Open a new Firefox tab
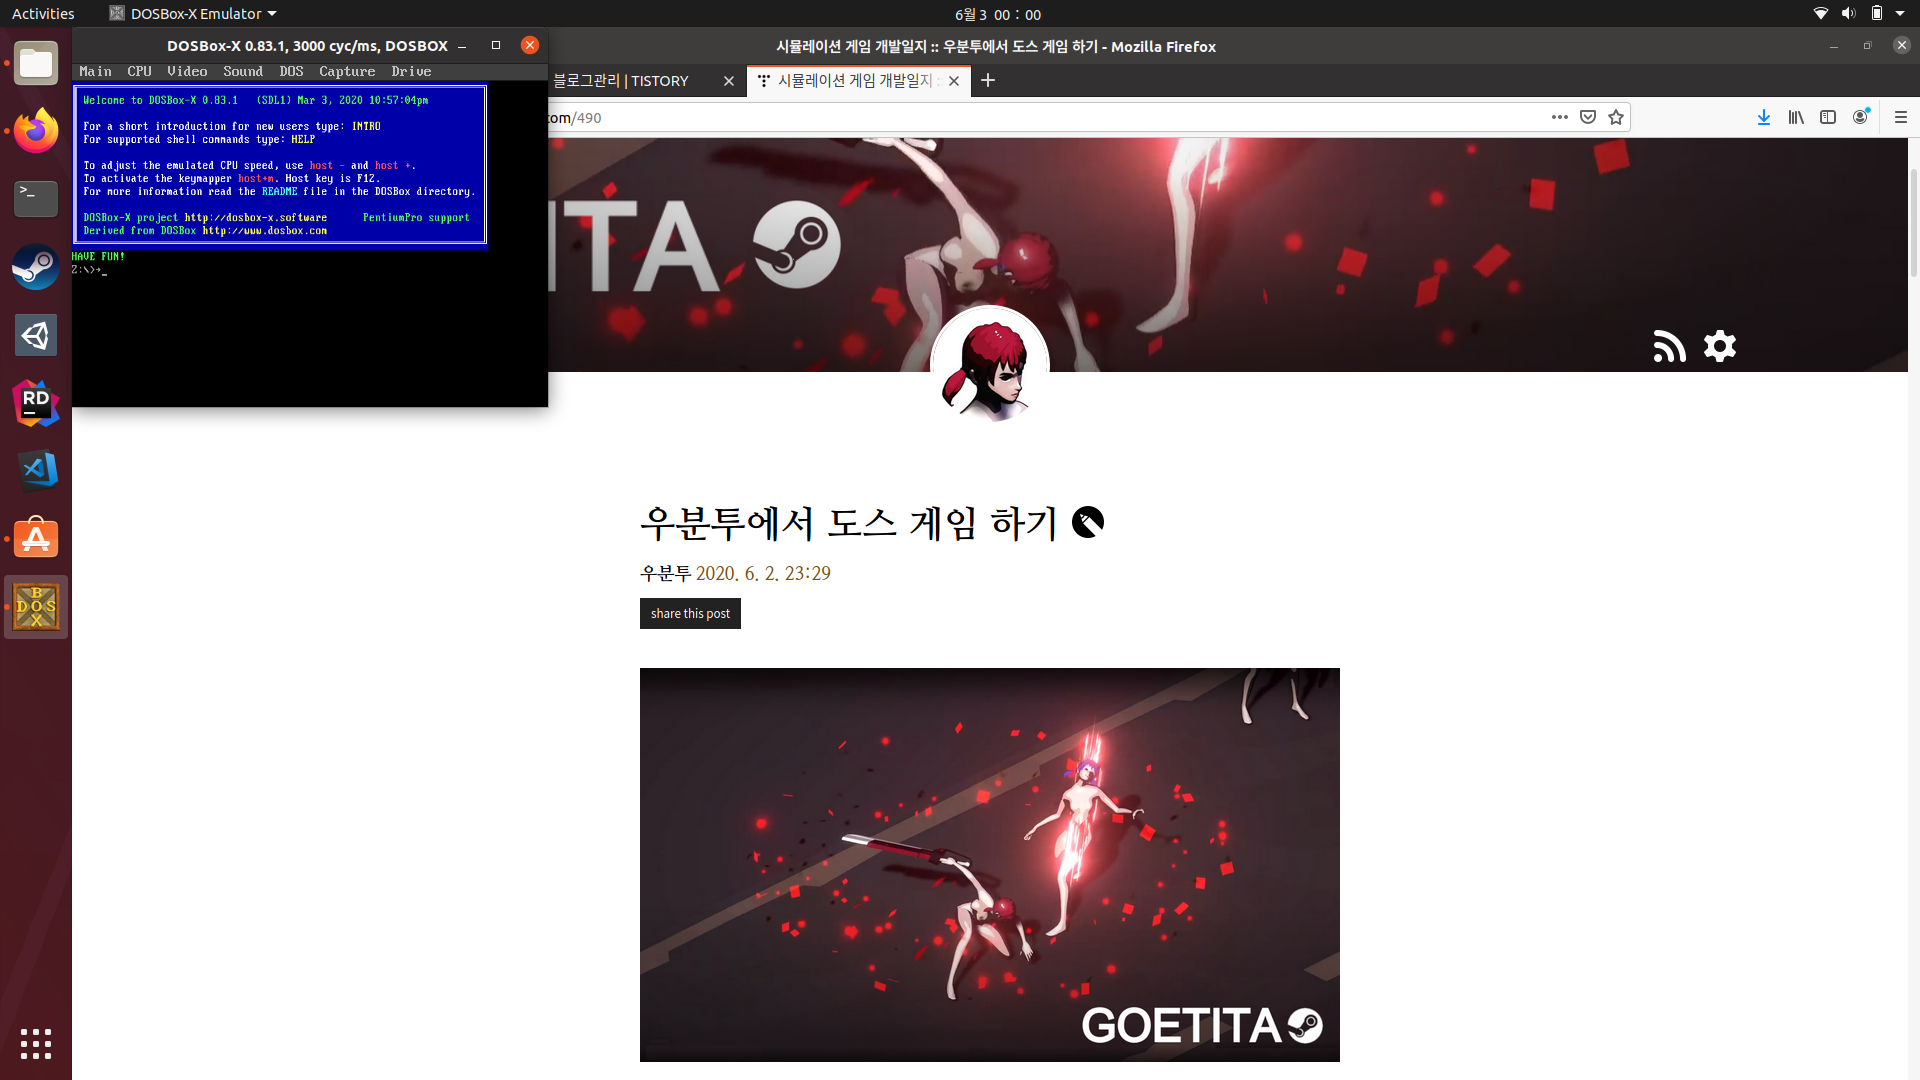This screenshot has height=1080, width=1920. pos(988,80)
